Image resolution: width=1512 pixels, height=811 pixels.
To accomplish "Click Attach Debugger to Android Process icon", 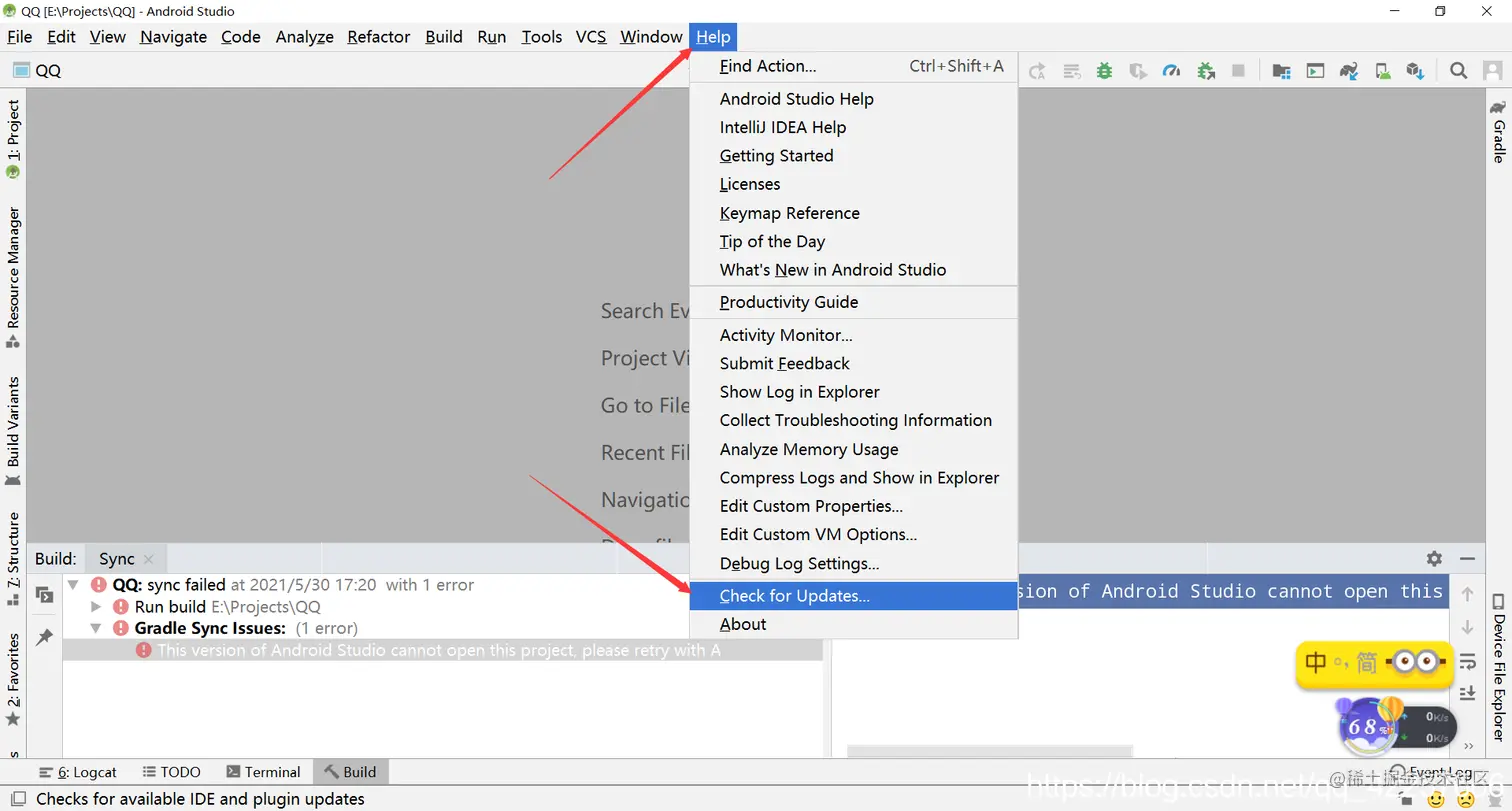I will [x=1205, y=70].
